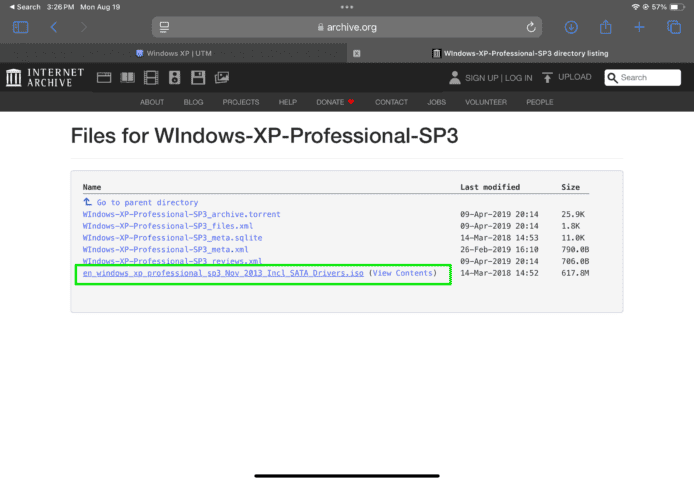Download the SATA Drivers .iso file

click(223, 273)
